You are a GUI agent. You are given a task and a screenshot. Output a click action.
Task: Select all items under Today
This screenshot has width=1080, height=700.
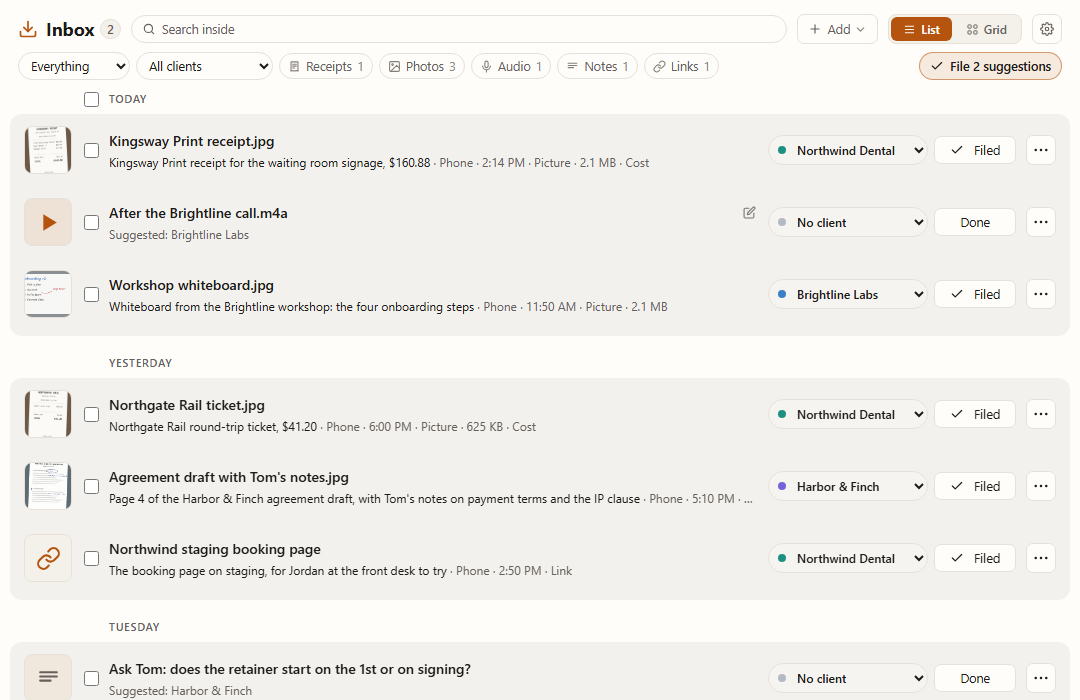coord(92,99)
